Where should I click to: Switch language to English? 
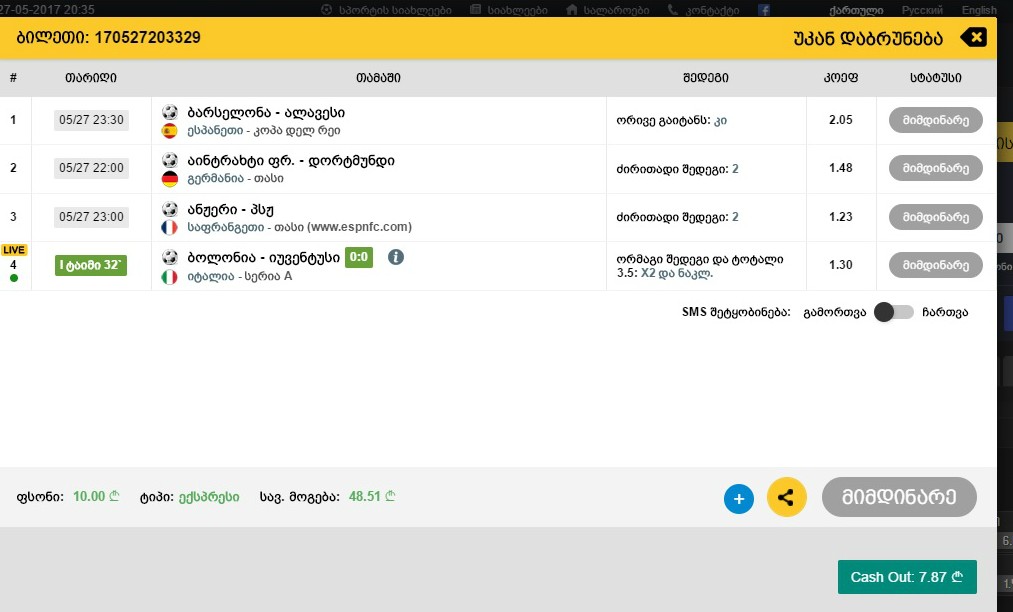(979, 10)
